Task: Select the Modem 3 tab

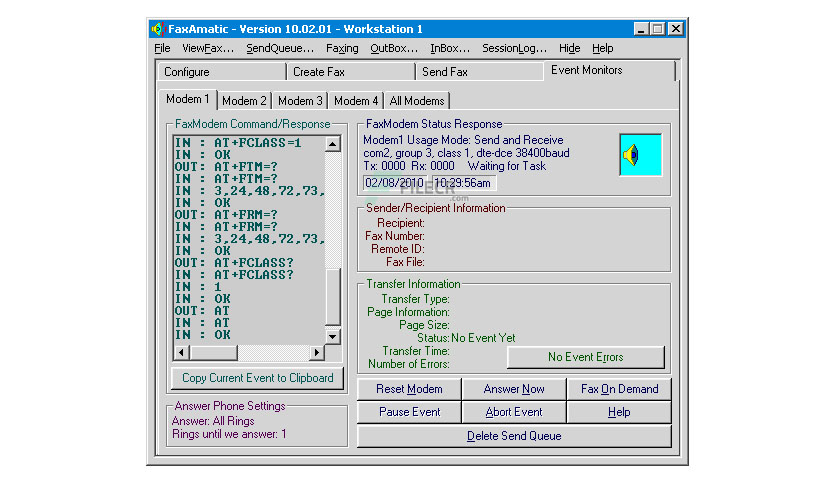Action: pyautogui.click(x=300, y=101)
